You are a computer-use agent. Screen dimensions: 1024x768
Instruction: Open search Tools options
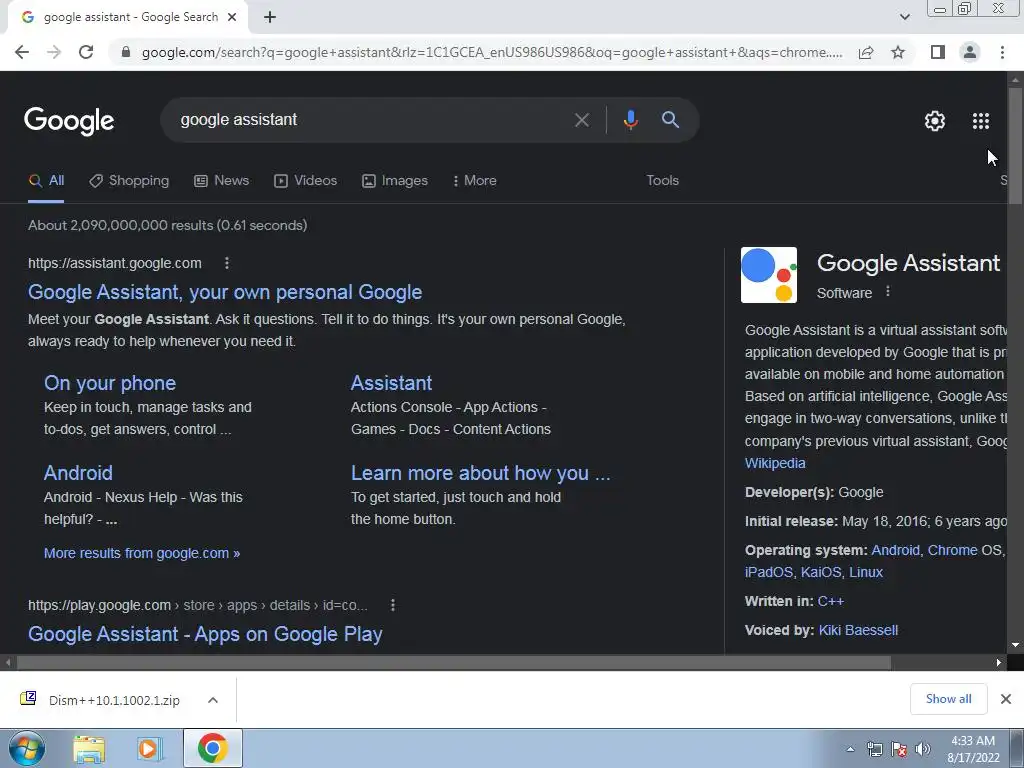point(662,181)
